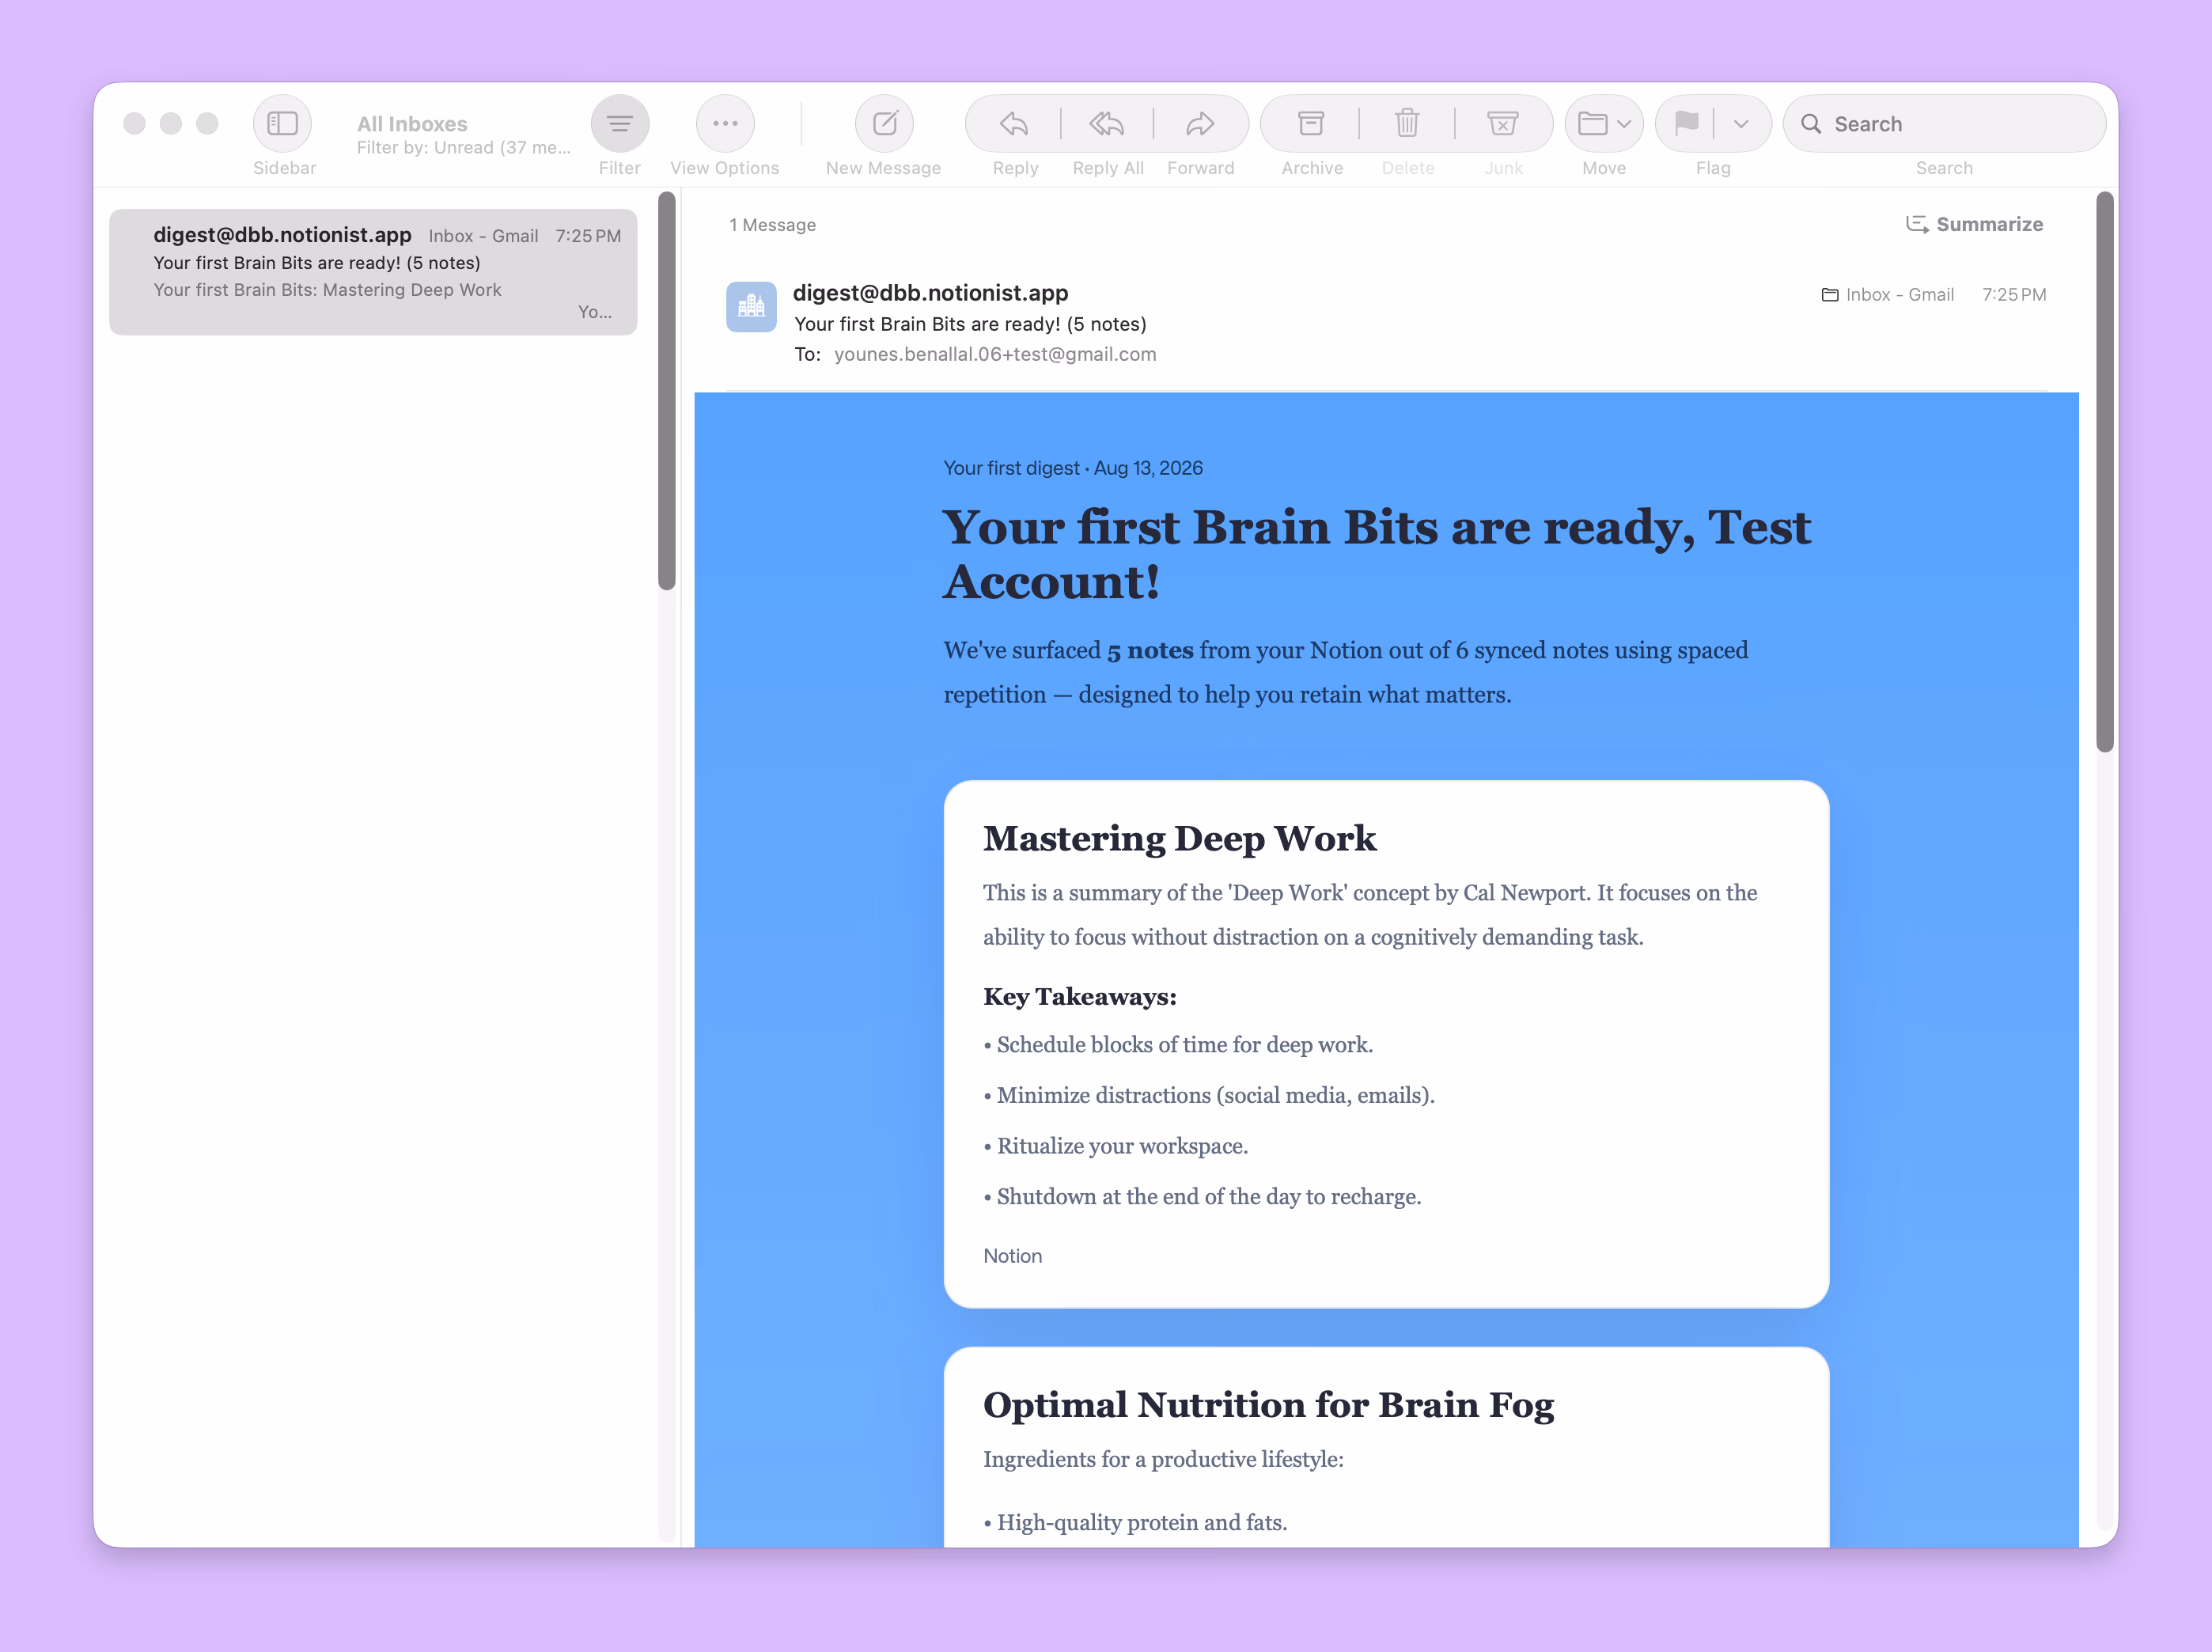The image size is (2212, 1652).
Task: Archive the selected message
Action: click(1311, 124)
